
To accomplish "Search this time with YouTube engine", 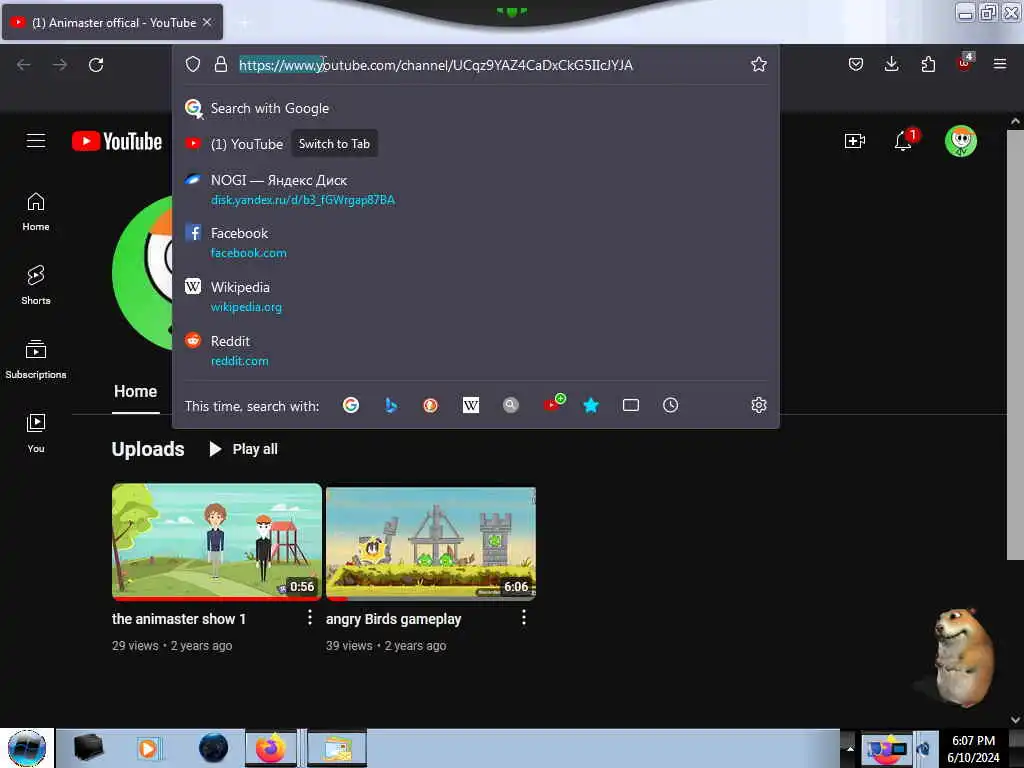I will (x=553, y=404).
